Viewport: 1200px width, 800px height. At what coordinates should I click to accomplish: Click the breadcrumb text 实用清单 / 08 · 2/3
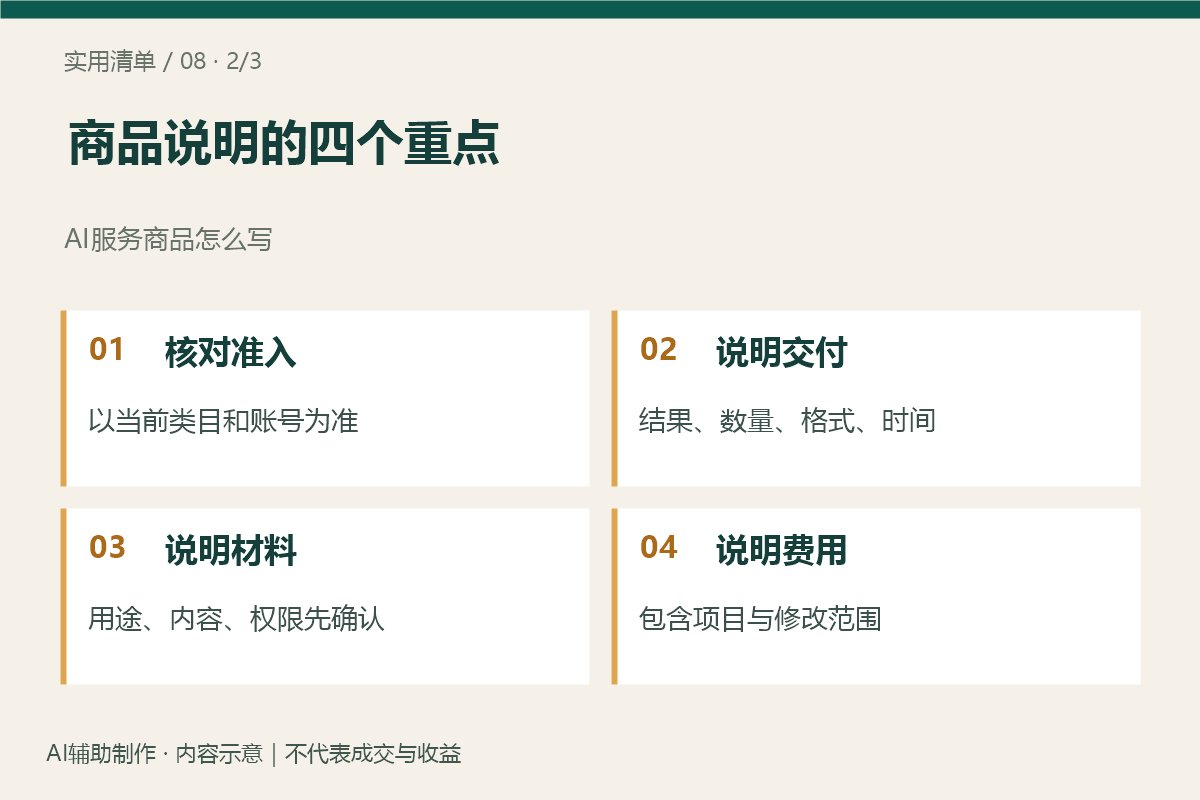click(x=163, y=61)
